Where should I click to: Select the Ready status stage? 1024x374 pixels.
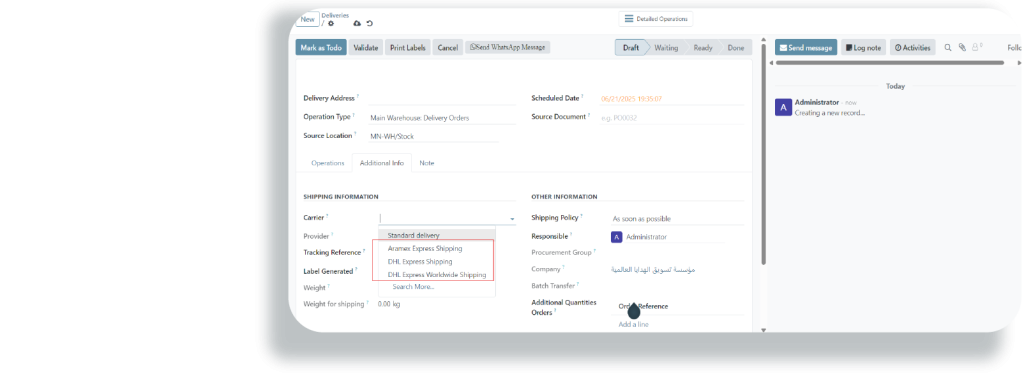(x=703, y=48)
